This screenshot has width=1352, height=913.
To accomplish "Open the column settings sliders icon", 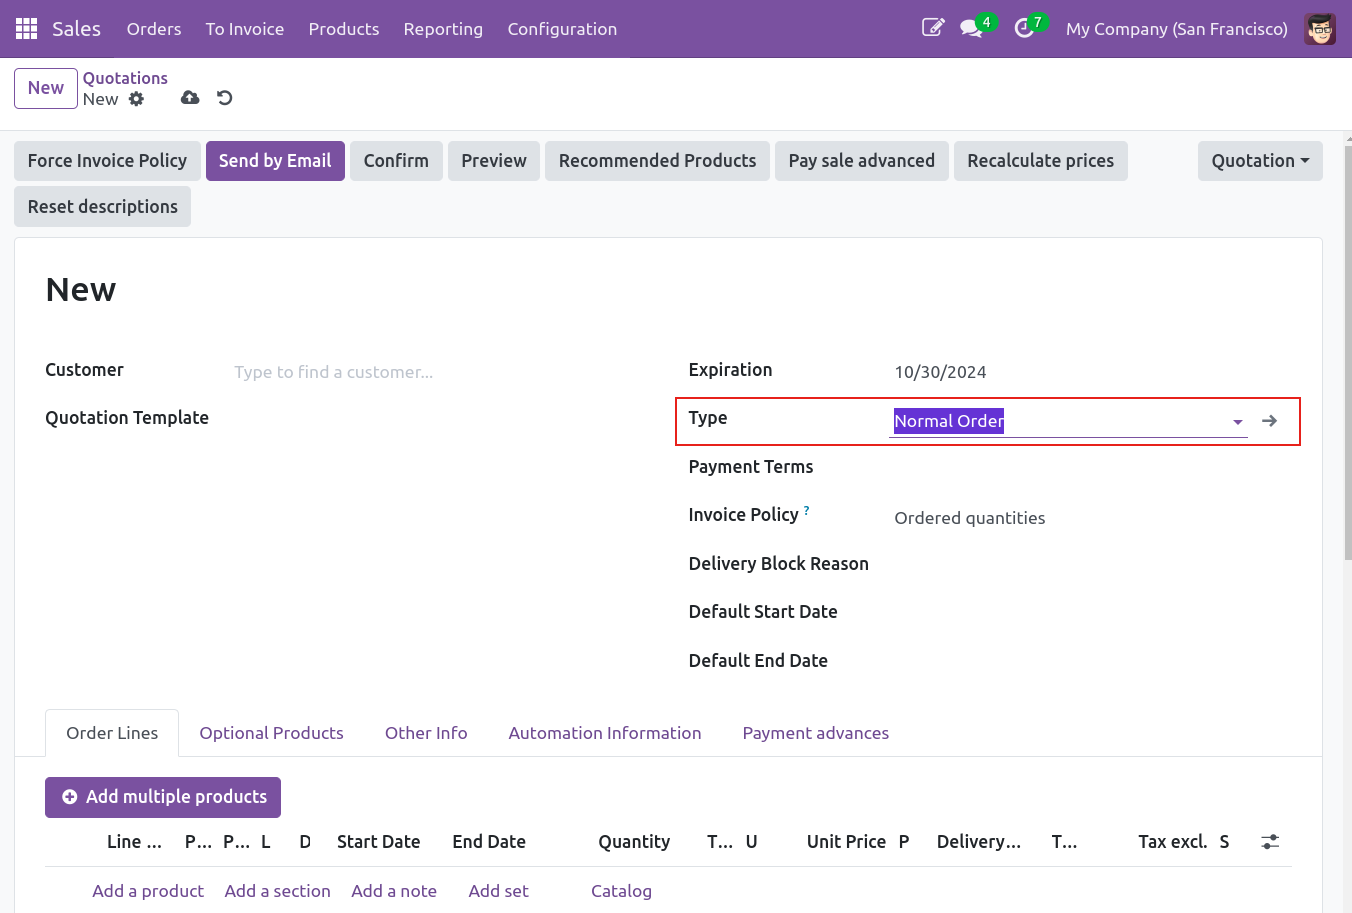I will click(x=1270, y=842).
